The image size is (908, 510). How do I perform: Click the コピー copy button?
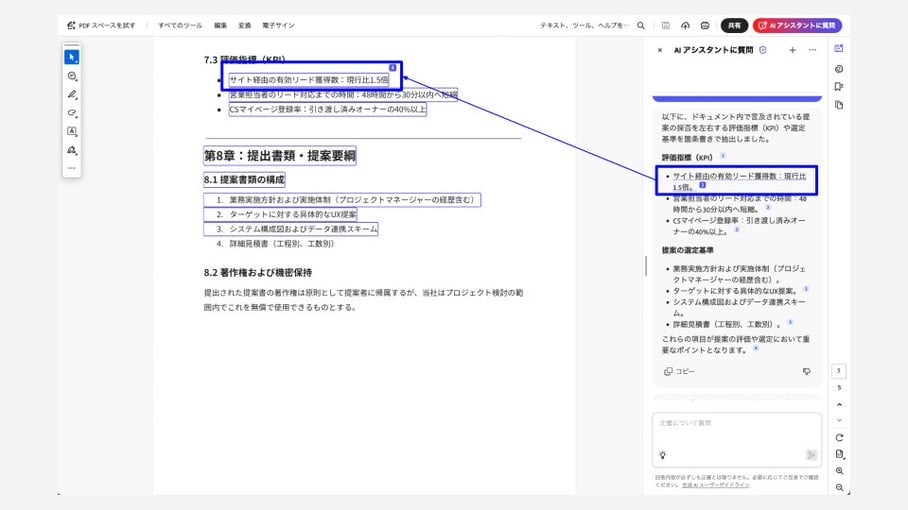click(x=679, y=371)
